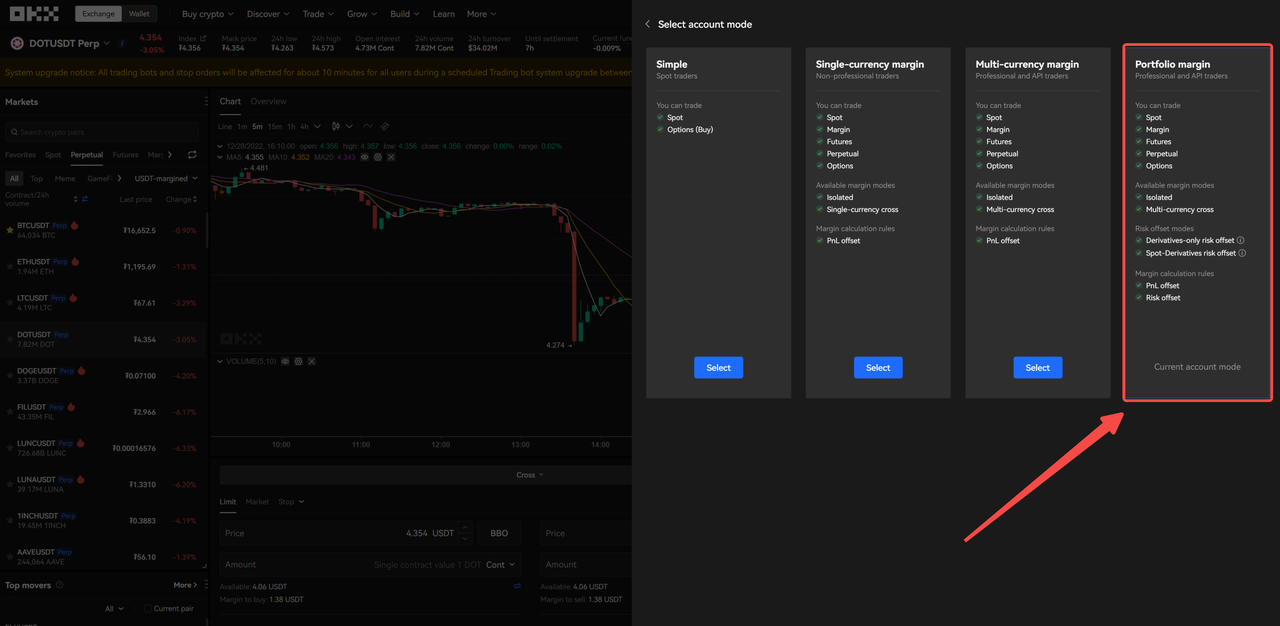Screen dimensions: 1280x626
Task: Open the Spot markets tab
Action: [53, 155]
